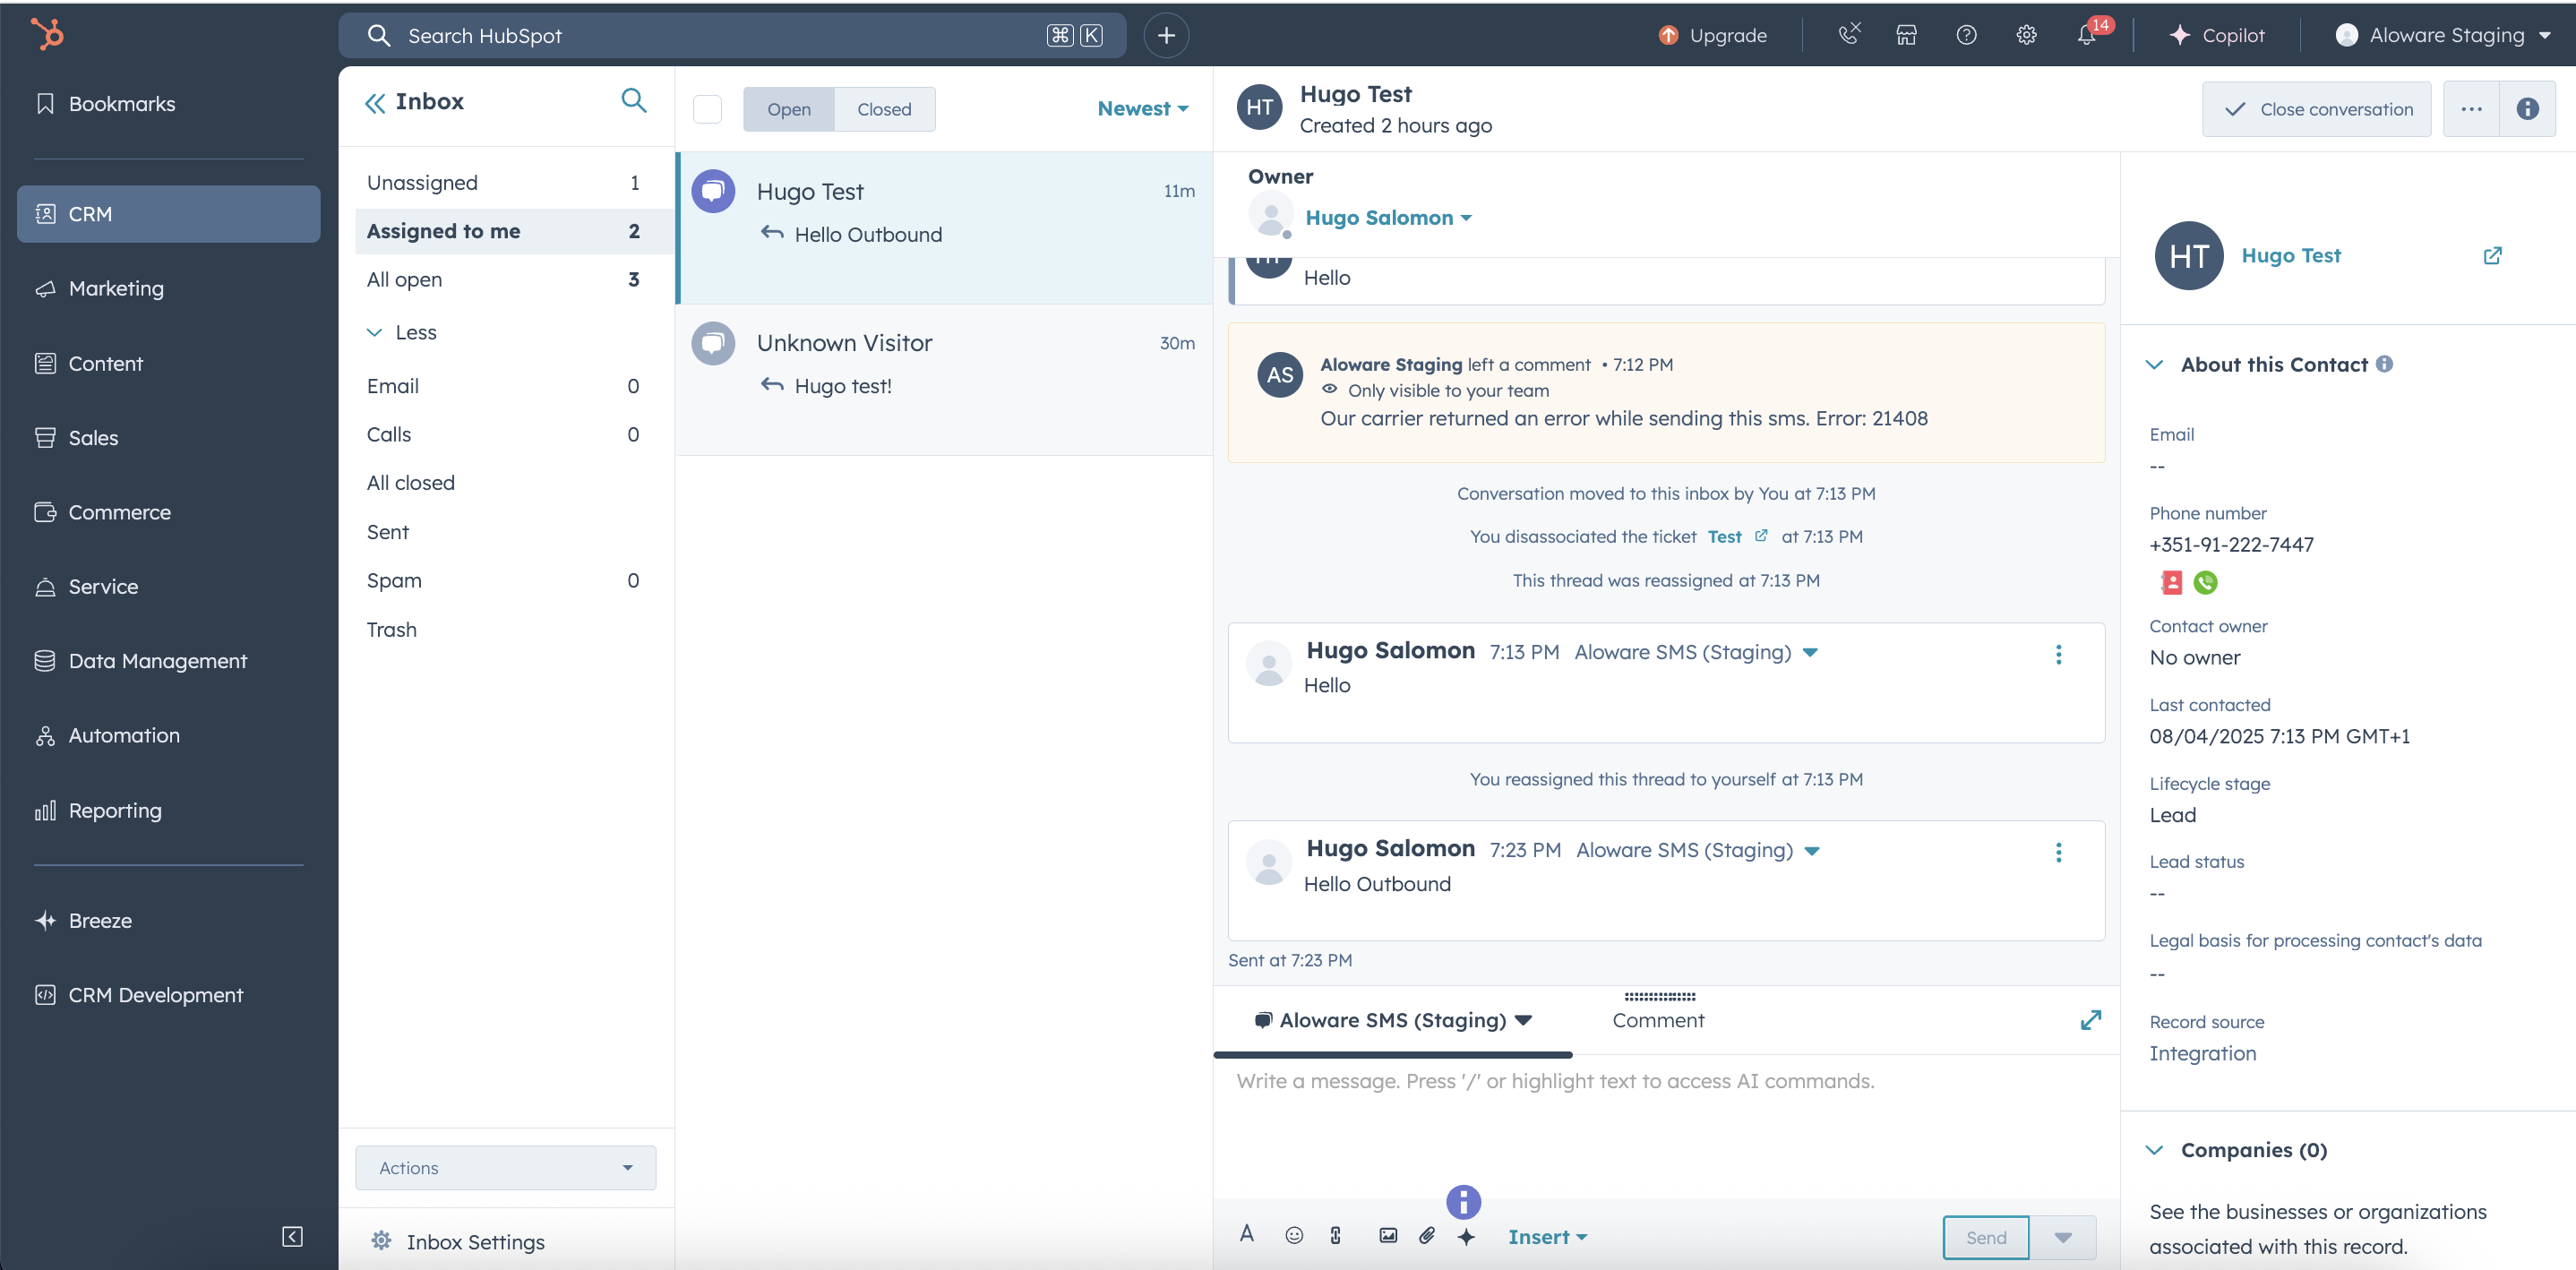Open the settings gear icon
Image resolution: width=2576 pixels, height=1270 pixels.
2026,35
